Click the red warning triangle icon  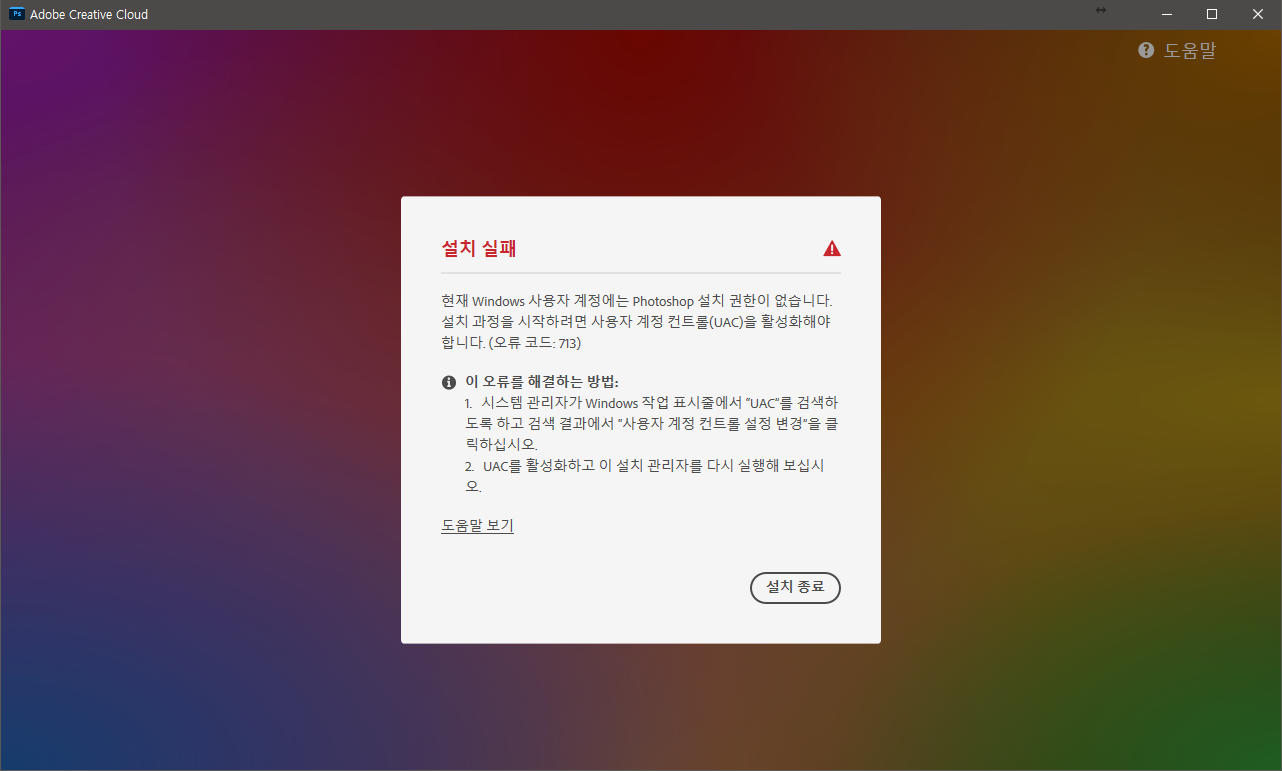832,249
